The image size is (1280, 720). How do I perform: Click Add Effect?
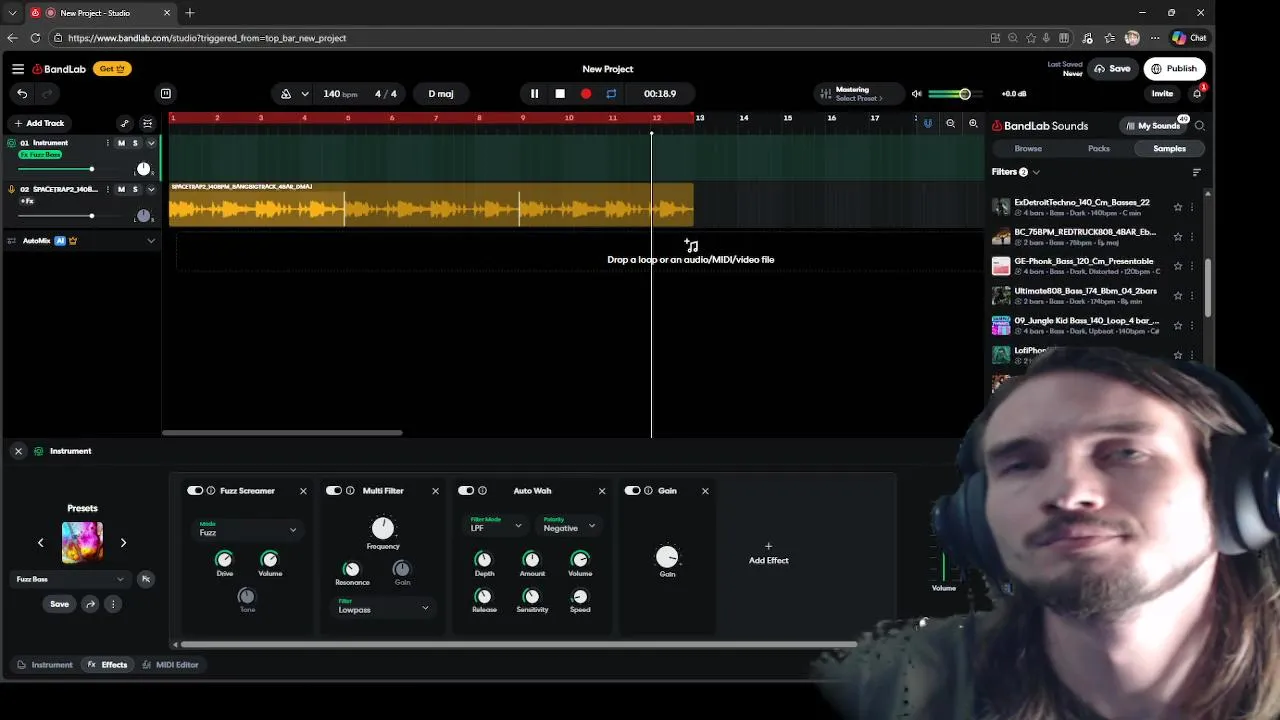tap(768, 554)
